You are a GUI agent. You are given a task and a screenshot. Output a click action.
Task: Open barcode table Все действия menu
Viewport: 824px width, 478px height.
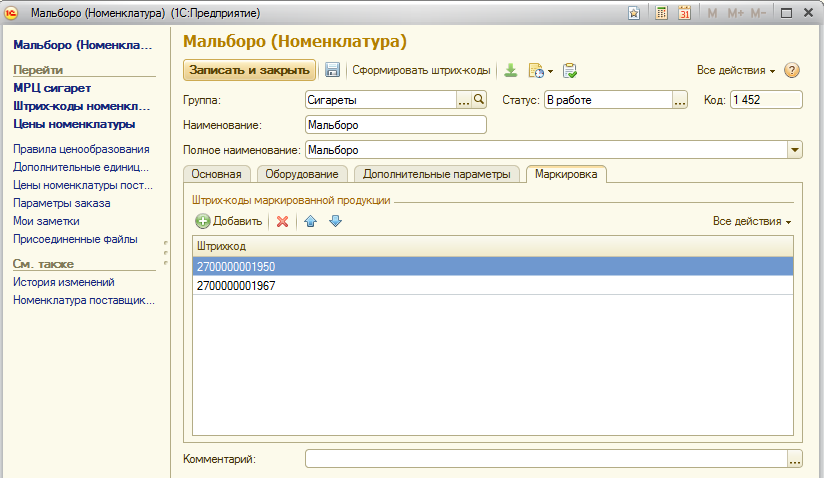point(752,221)
